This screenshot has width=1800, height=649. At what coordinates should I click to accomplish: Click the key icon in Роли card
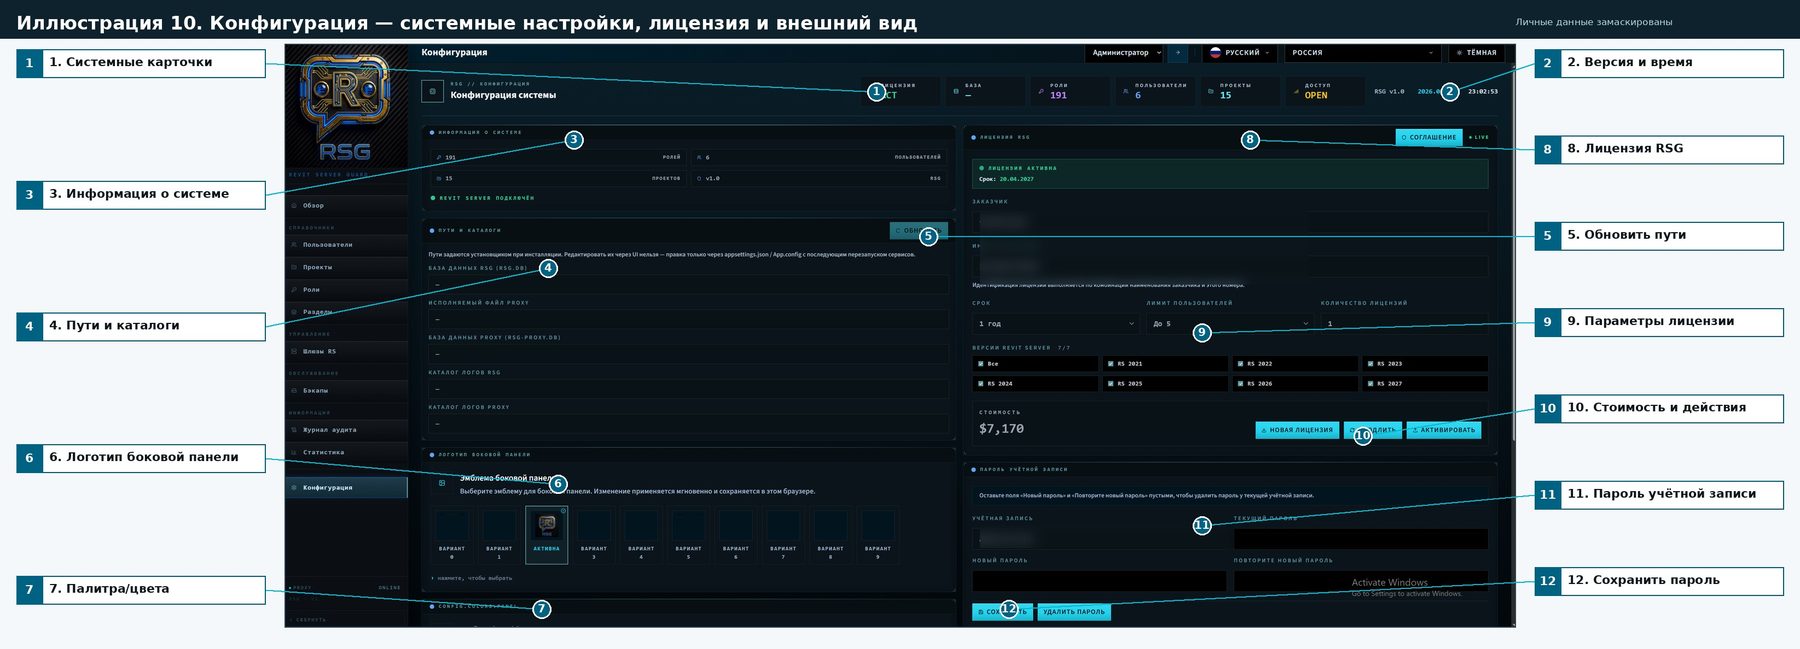(x=1041, y=91)
